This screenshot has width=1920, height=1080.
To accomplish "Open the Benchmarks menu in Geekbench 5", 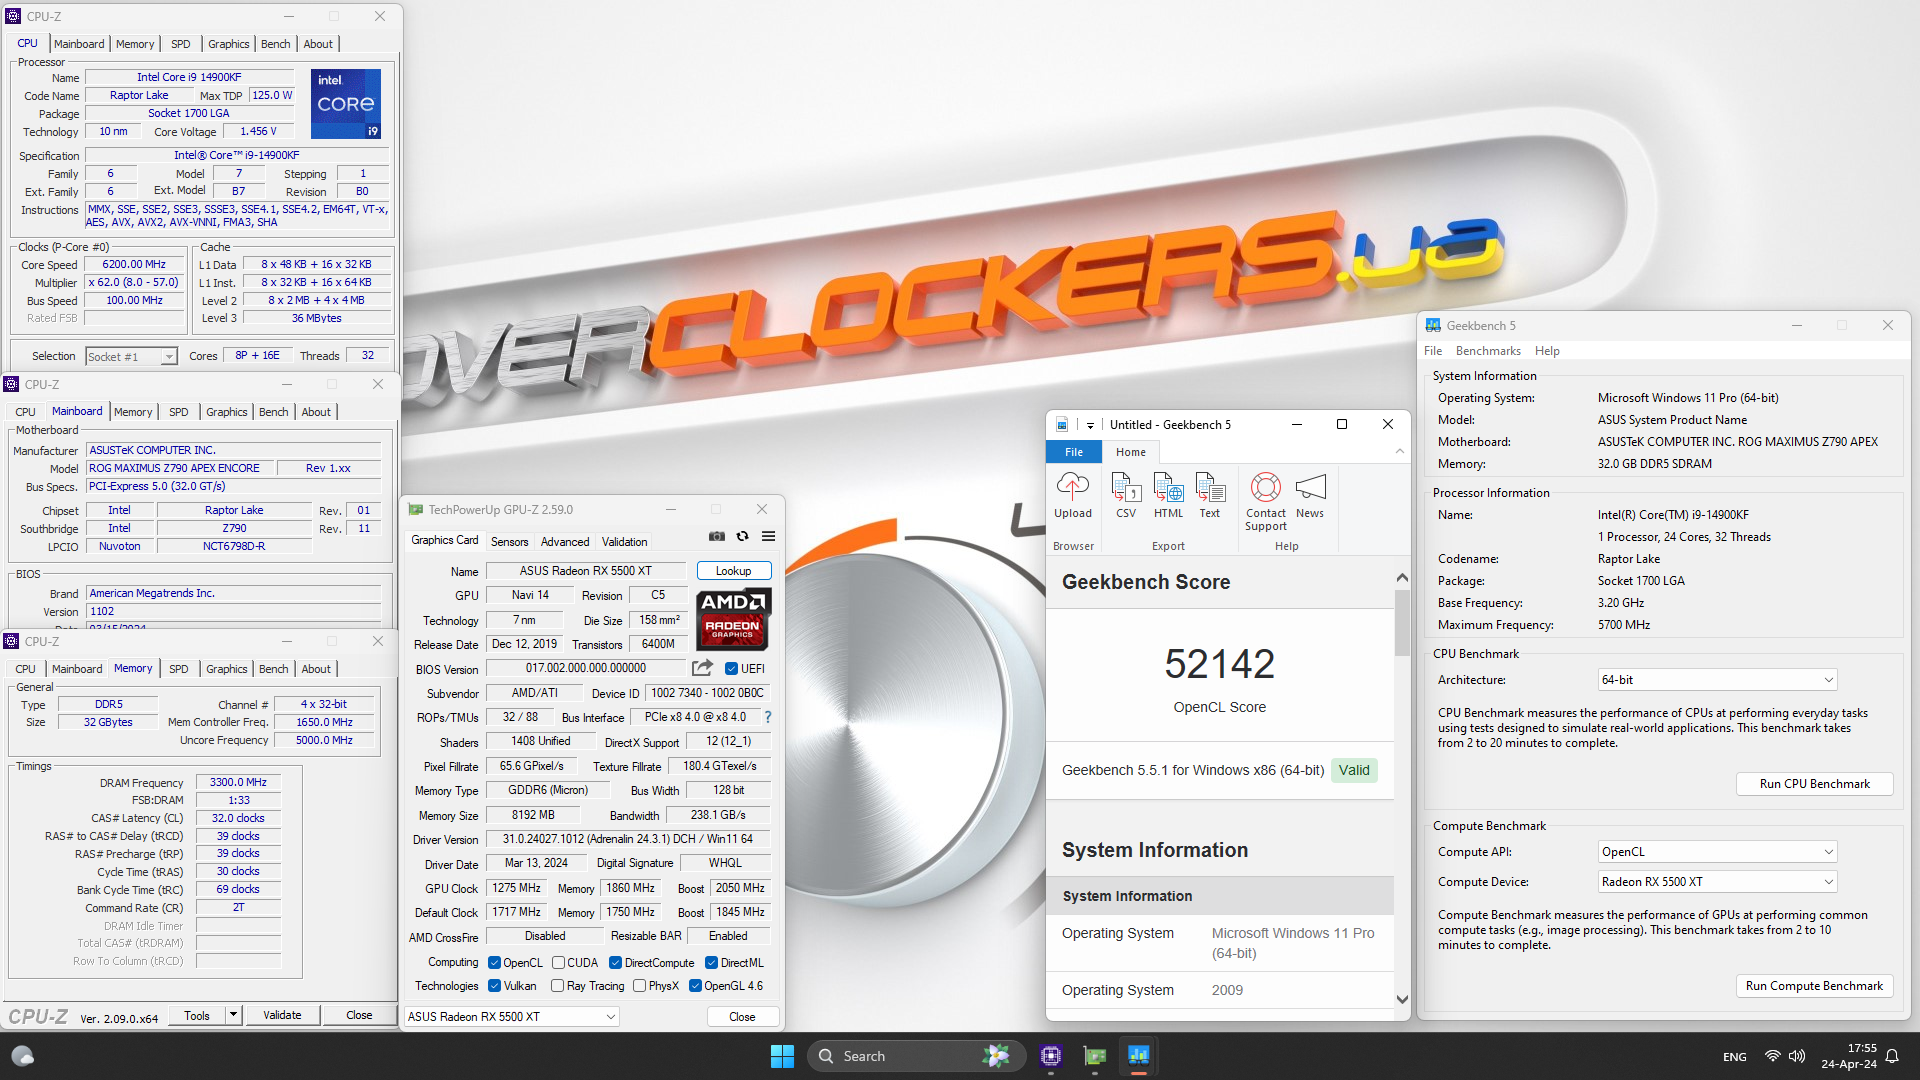I will 1488,351.
